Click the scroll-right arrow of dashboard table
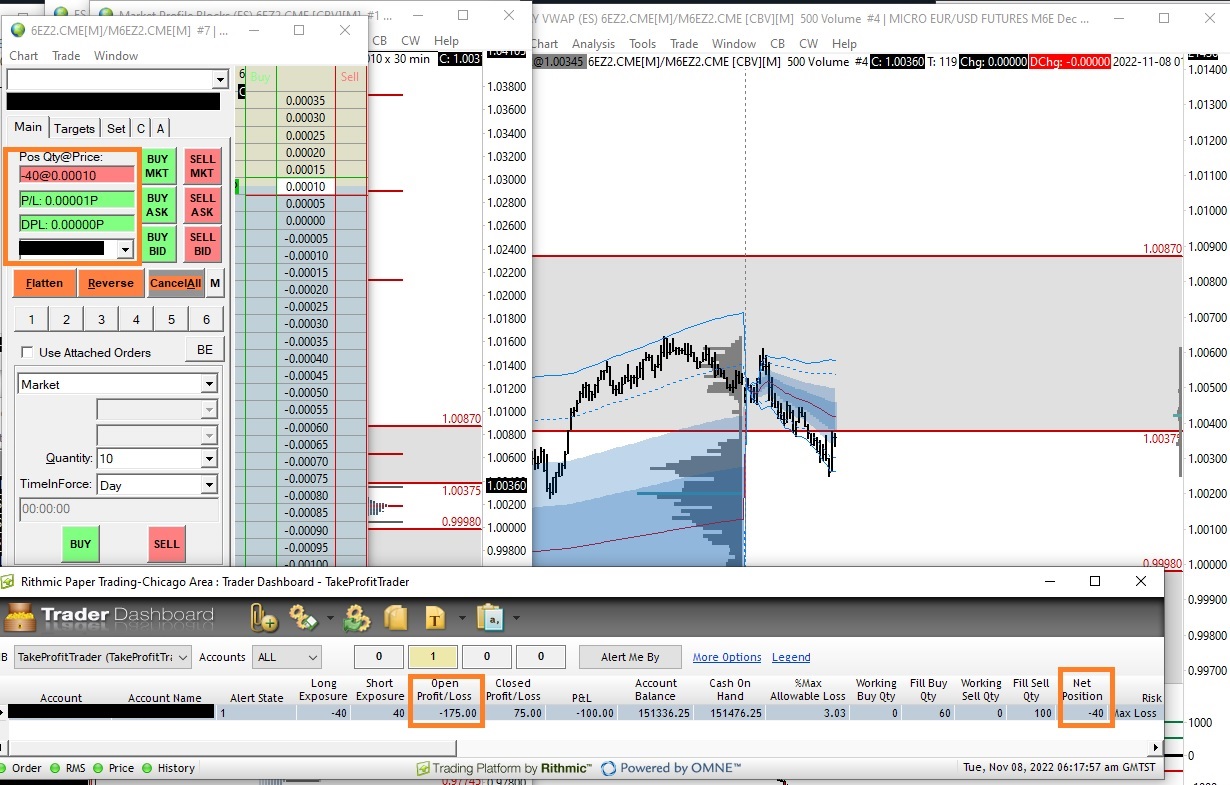This screenshot has width=1230, height=785. (x=1156, y=747)
